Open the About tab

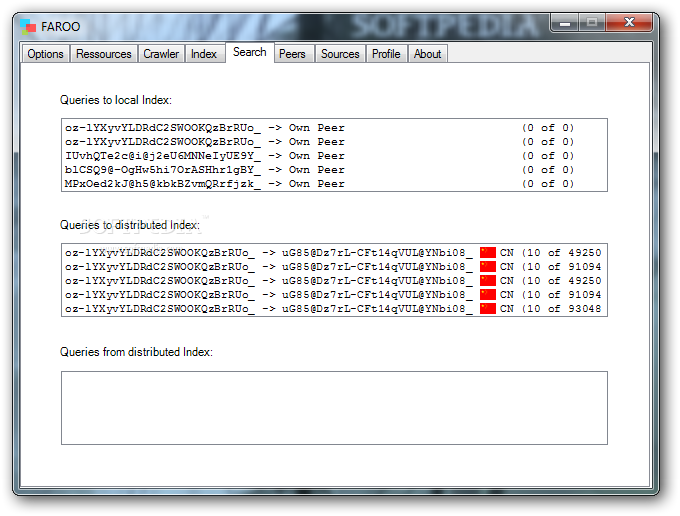pos(427,54)
